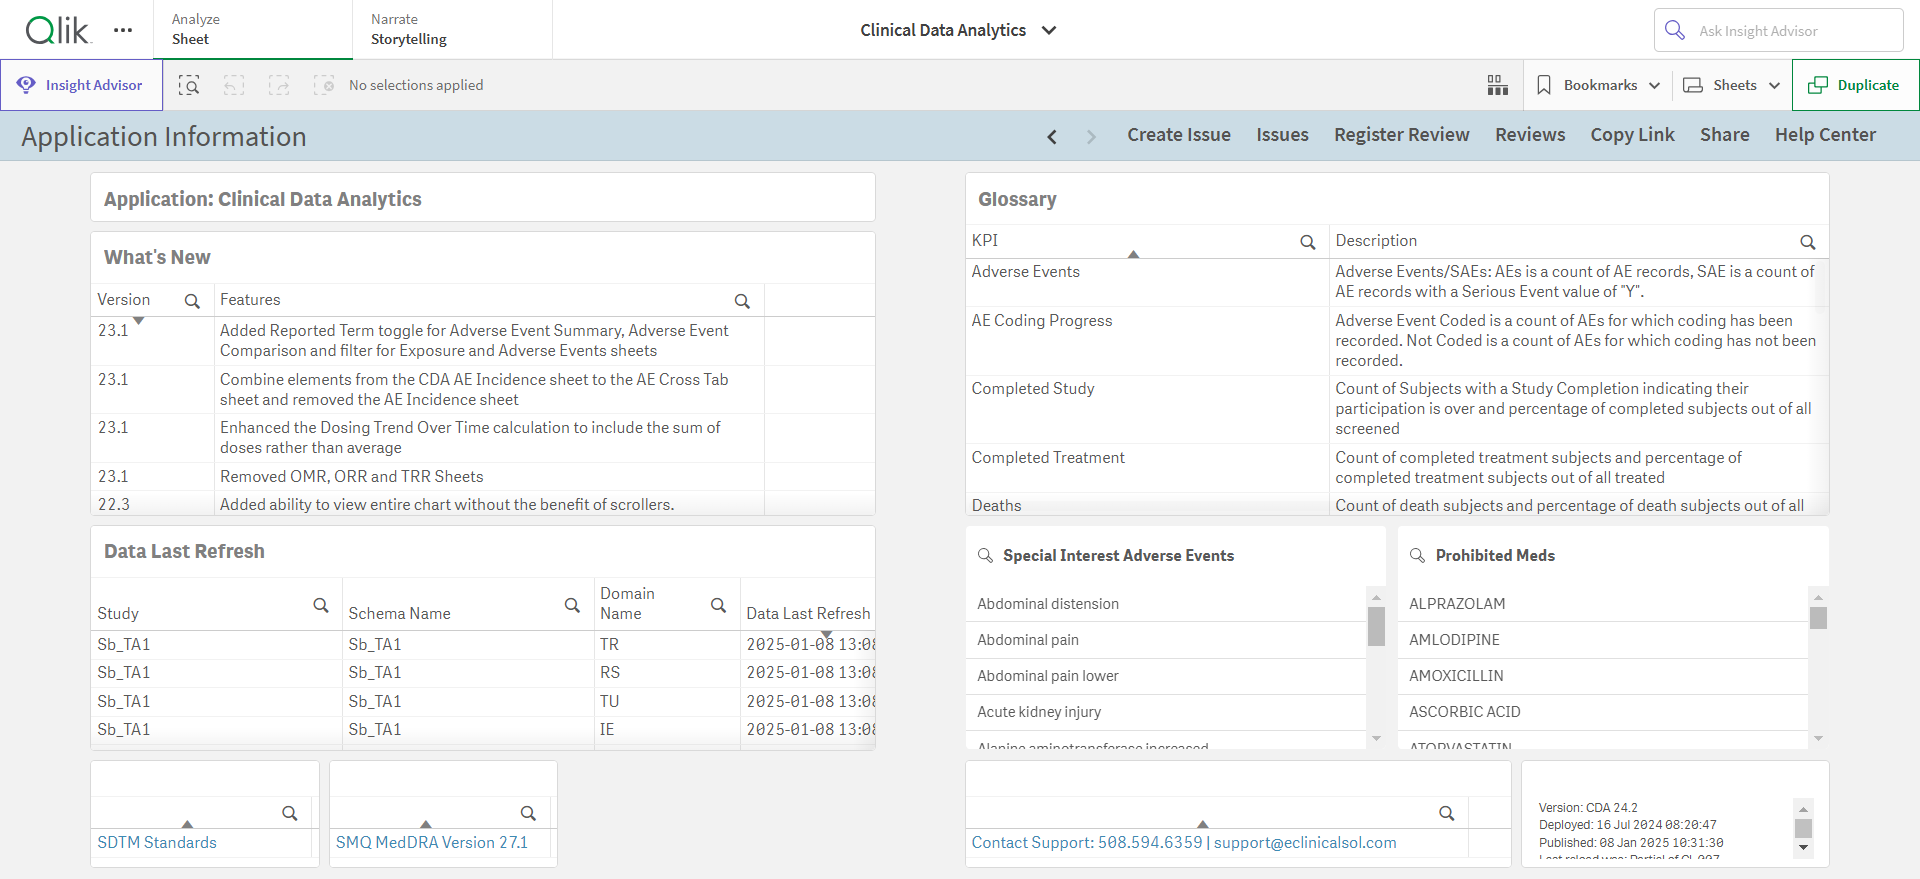This screenshot has height=879, width=1920.
Task: Search the SDTM Standards table
Action: (289, 813)
